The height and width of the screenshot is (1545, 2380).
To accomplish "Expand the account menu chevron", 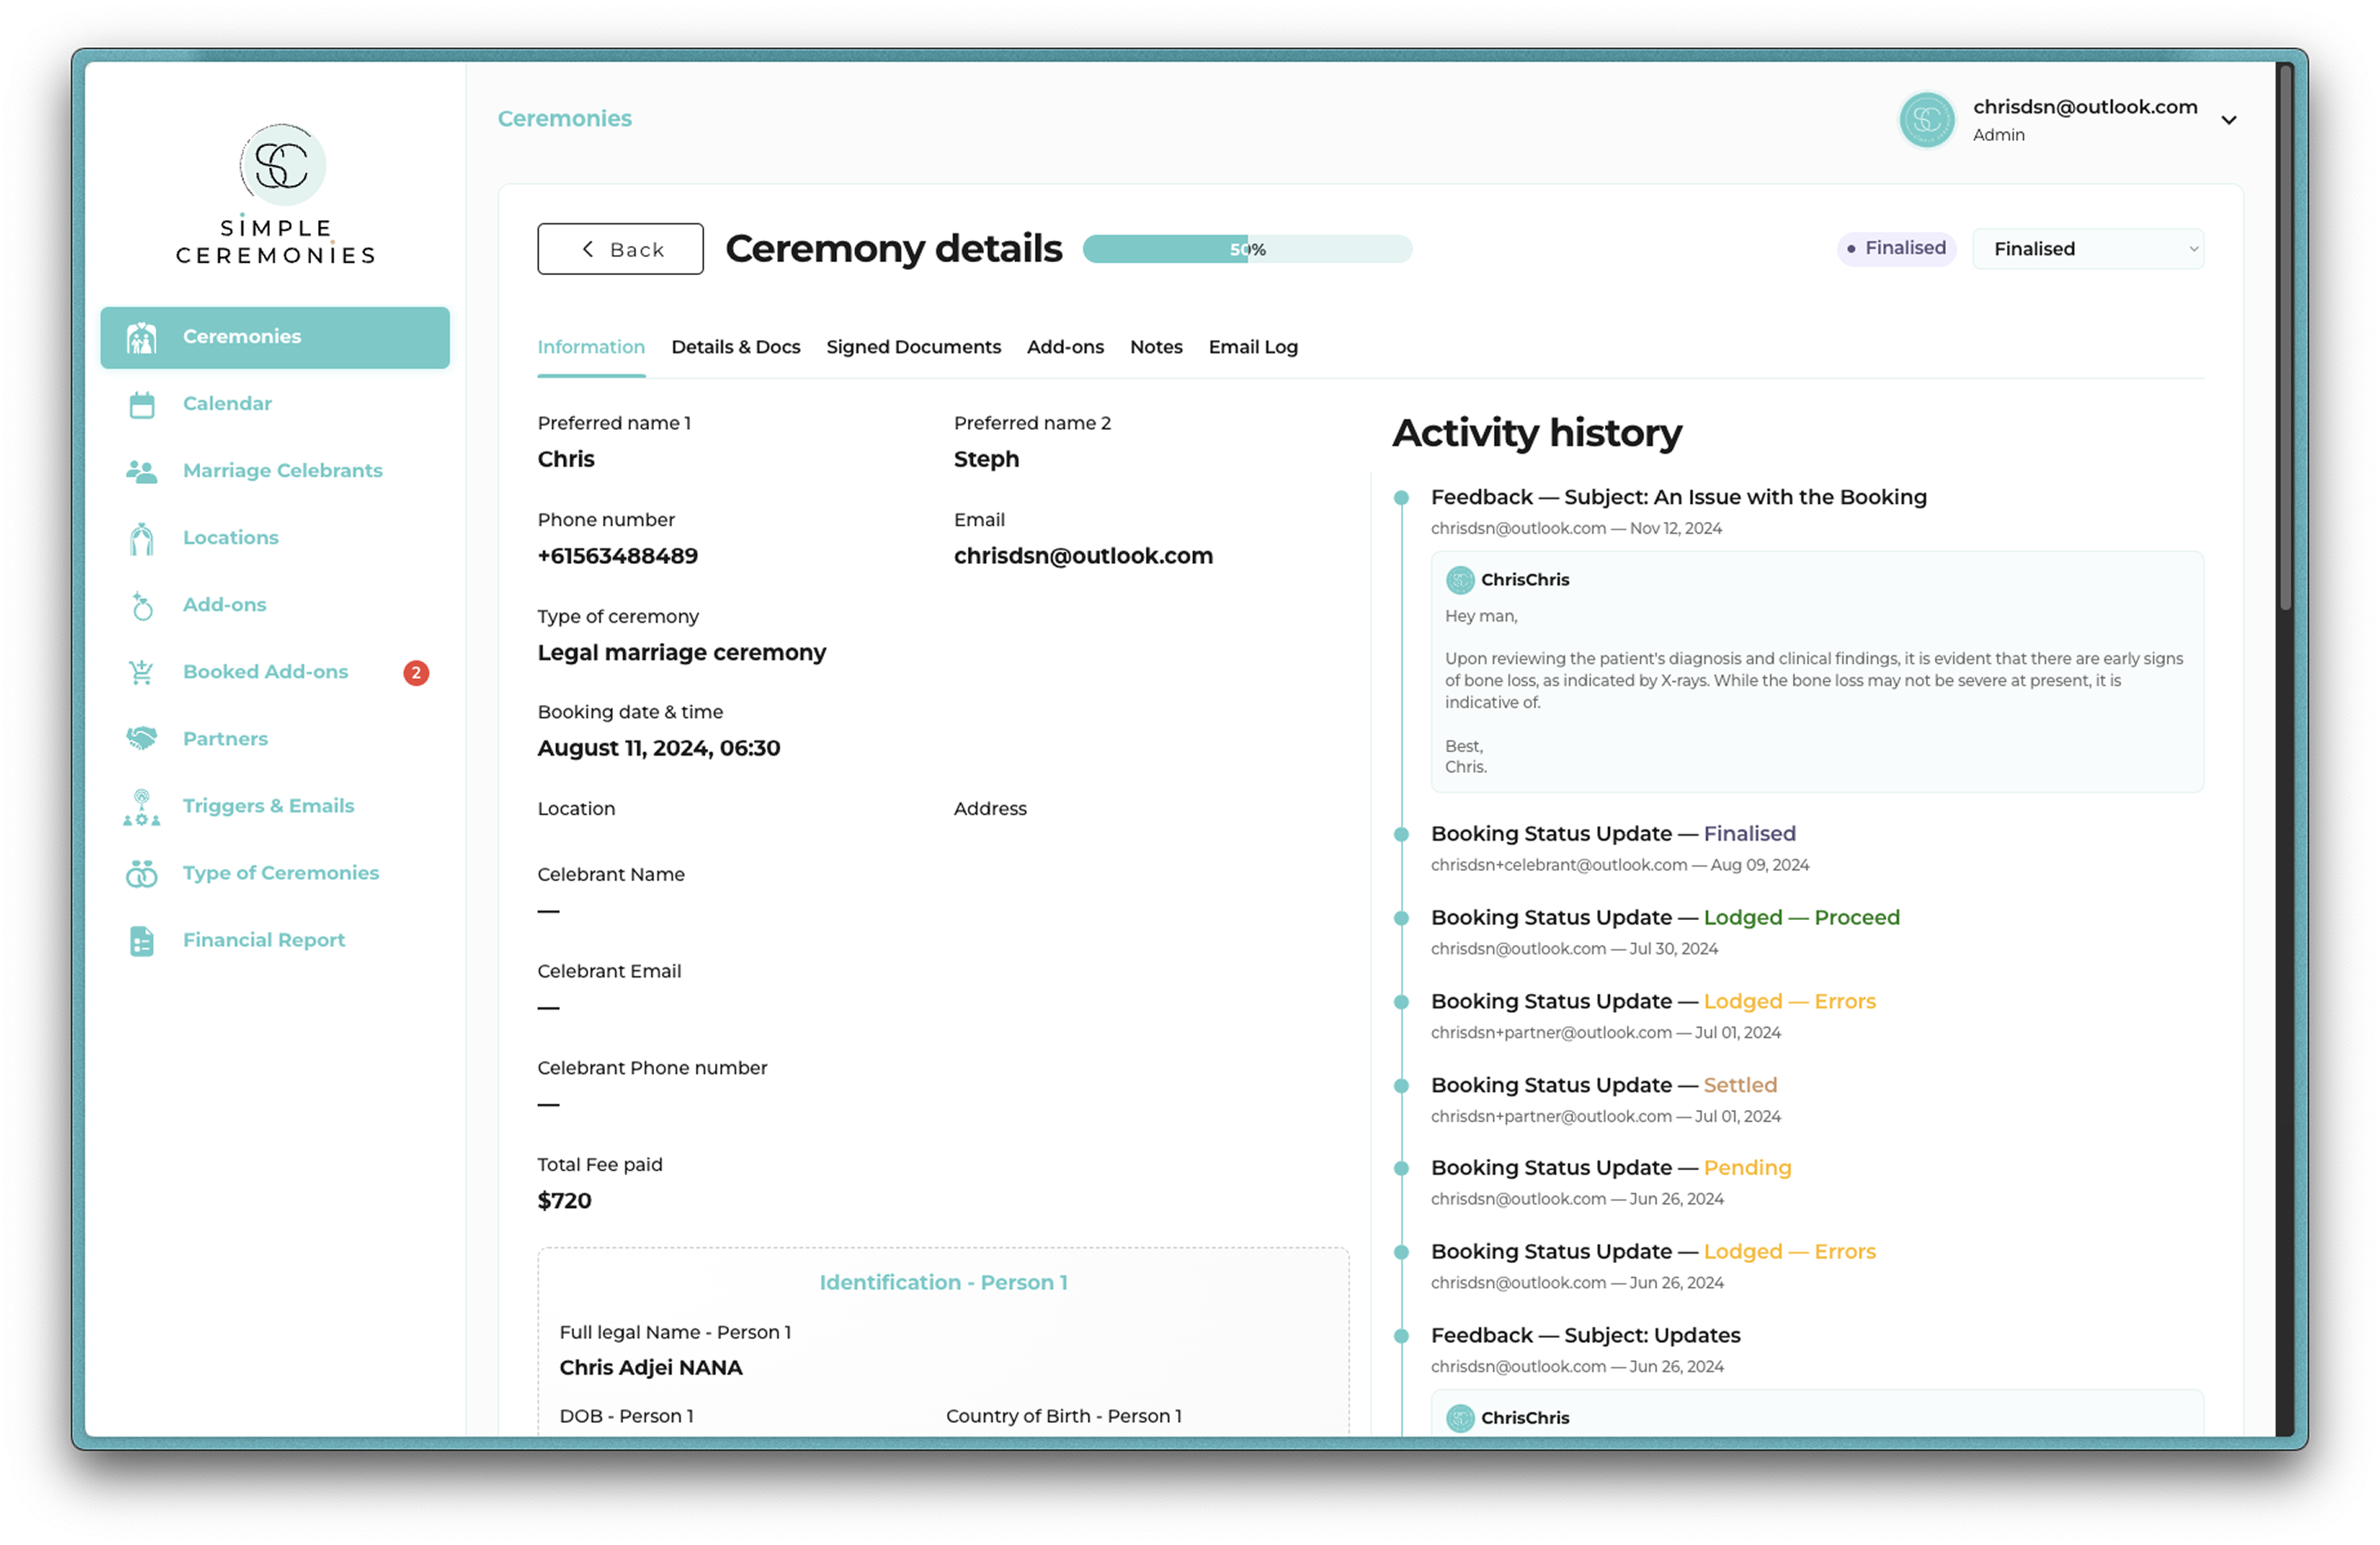I will [x=2228, y=120].
